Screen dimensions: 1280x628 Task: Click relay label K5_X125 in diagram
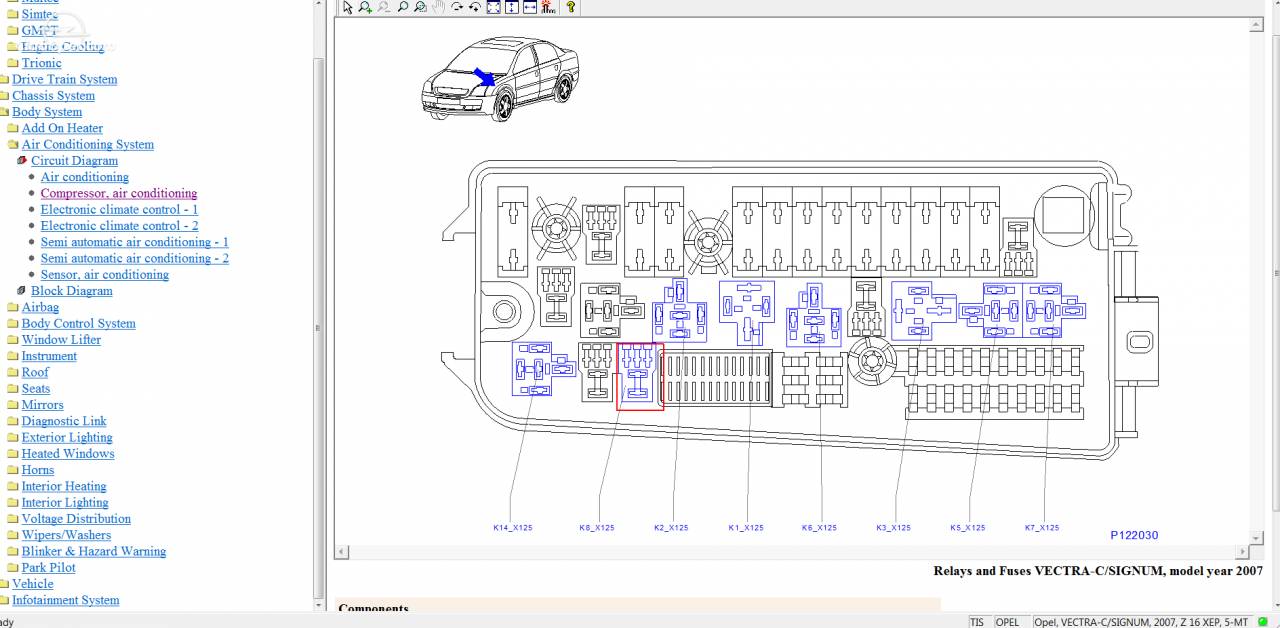(x=968, y=528)
